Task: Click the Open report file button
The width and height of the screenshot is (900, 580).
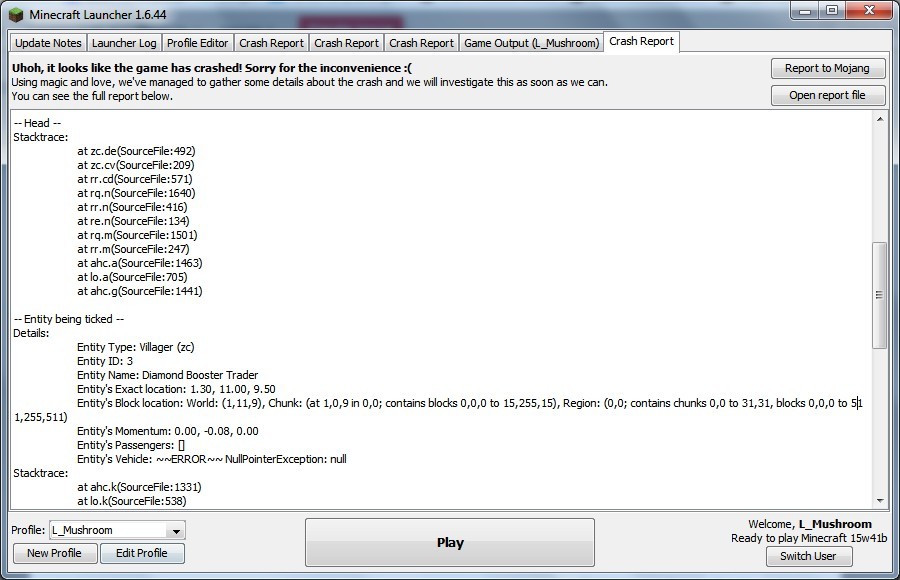Action: tap(827, 95)
